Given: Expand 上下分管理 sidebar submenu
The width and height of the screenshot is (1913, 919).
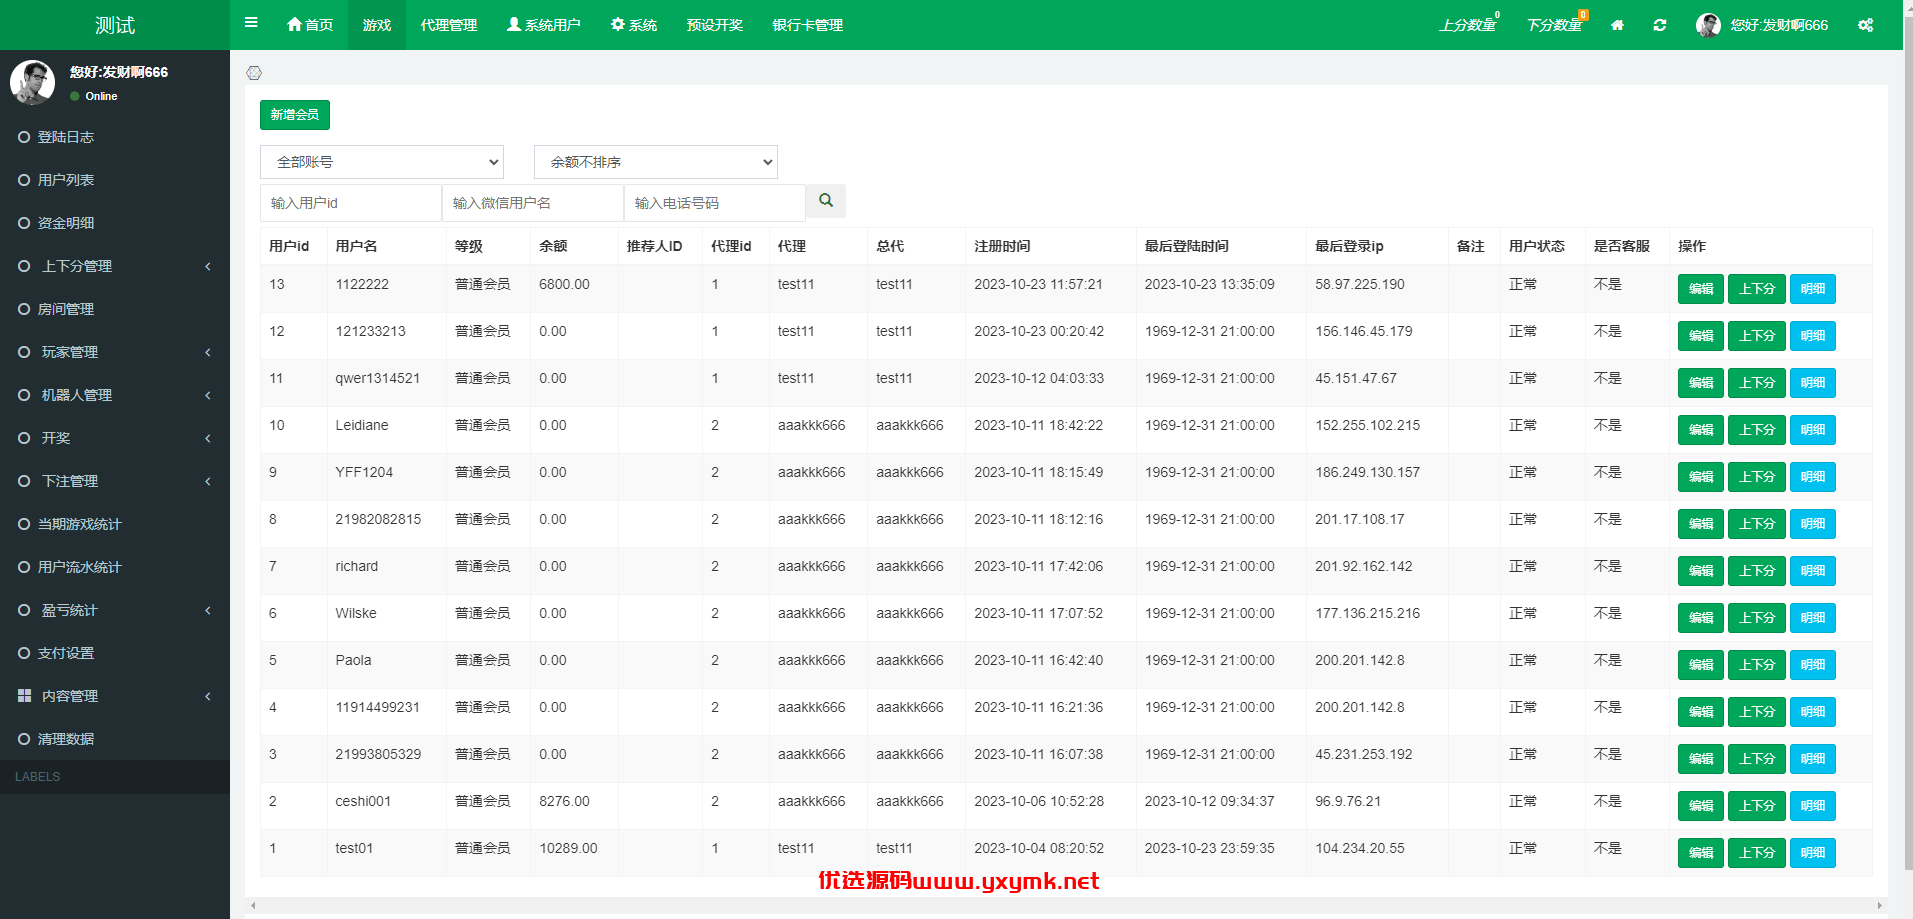Looking at the screenshot, I should pyautogui.click(x=115, y=266).
